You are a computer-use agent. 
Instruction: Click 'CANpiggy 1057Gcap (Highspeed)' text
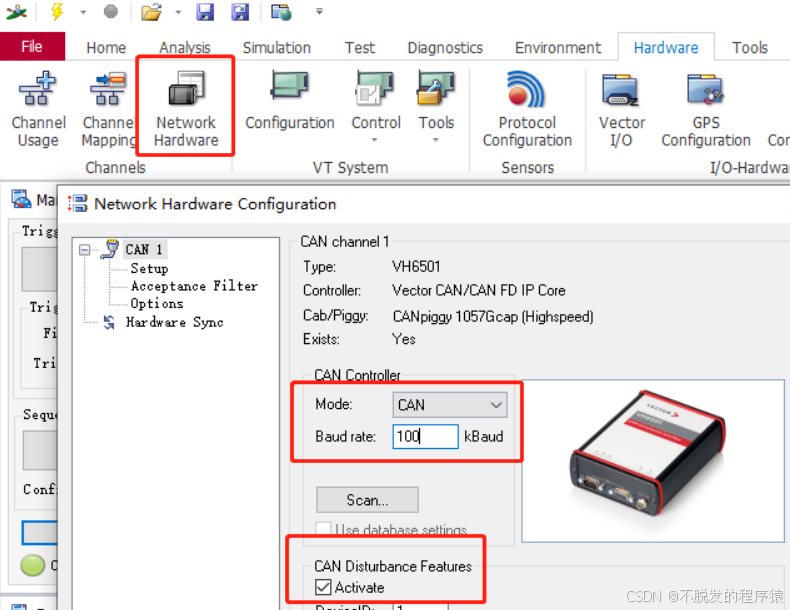(493, 316)
